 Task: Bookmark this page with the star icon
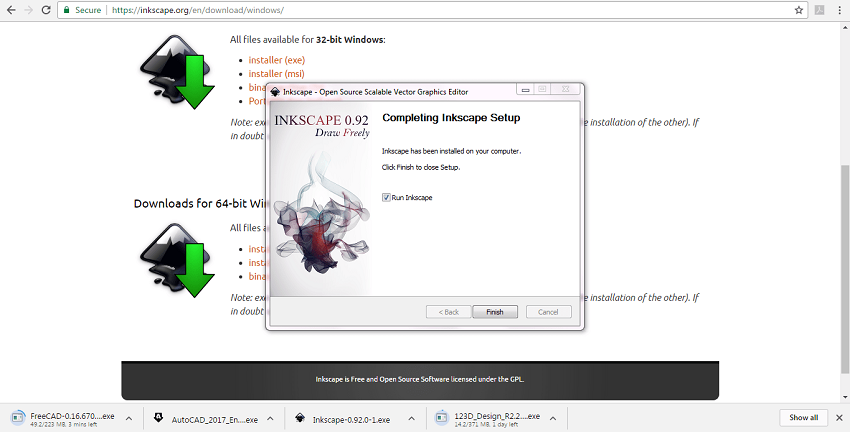[x=799, y=10]
